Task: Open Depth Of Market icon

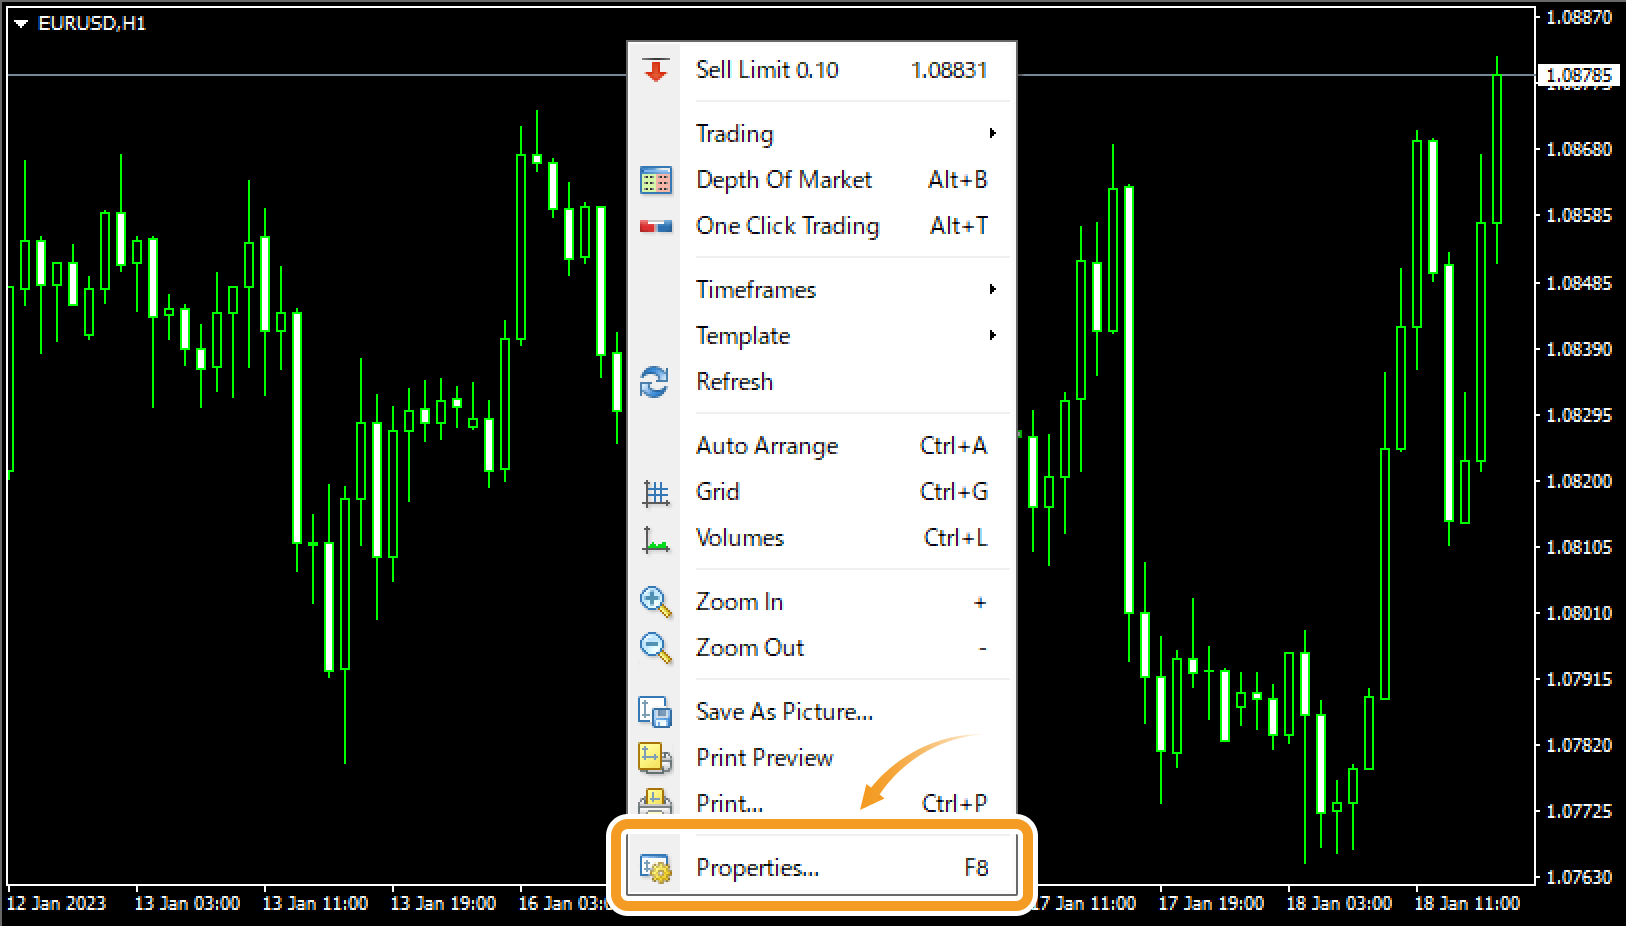Action: click(x=655, y=181)
